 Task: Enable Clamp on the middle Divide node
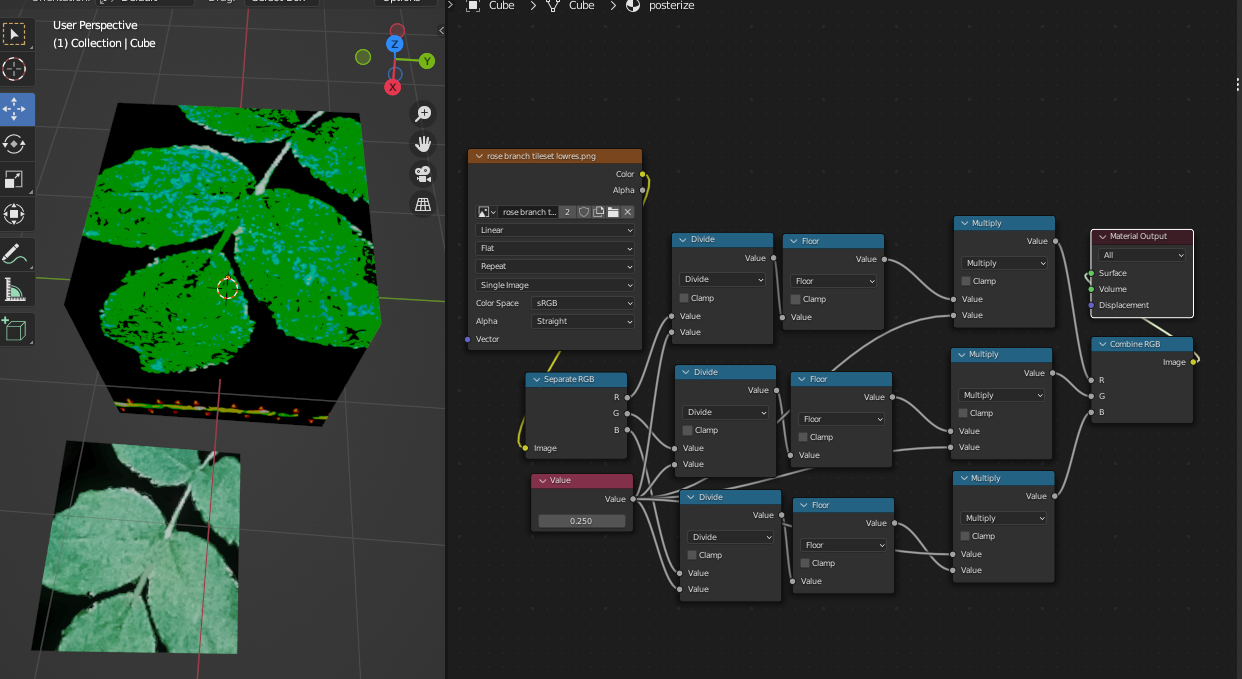pyautogui.click(x=687, y=430)
